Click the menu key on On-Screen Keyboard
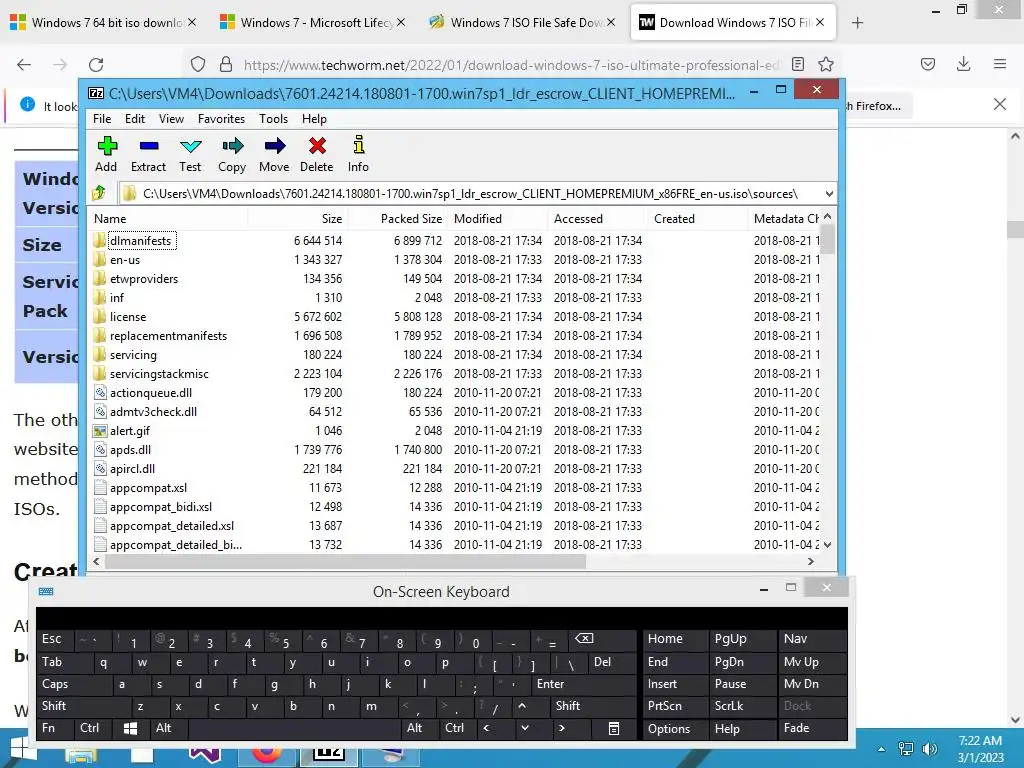The width and height of the screenshot is (1024, 768). tap(613, 729)
